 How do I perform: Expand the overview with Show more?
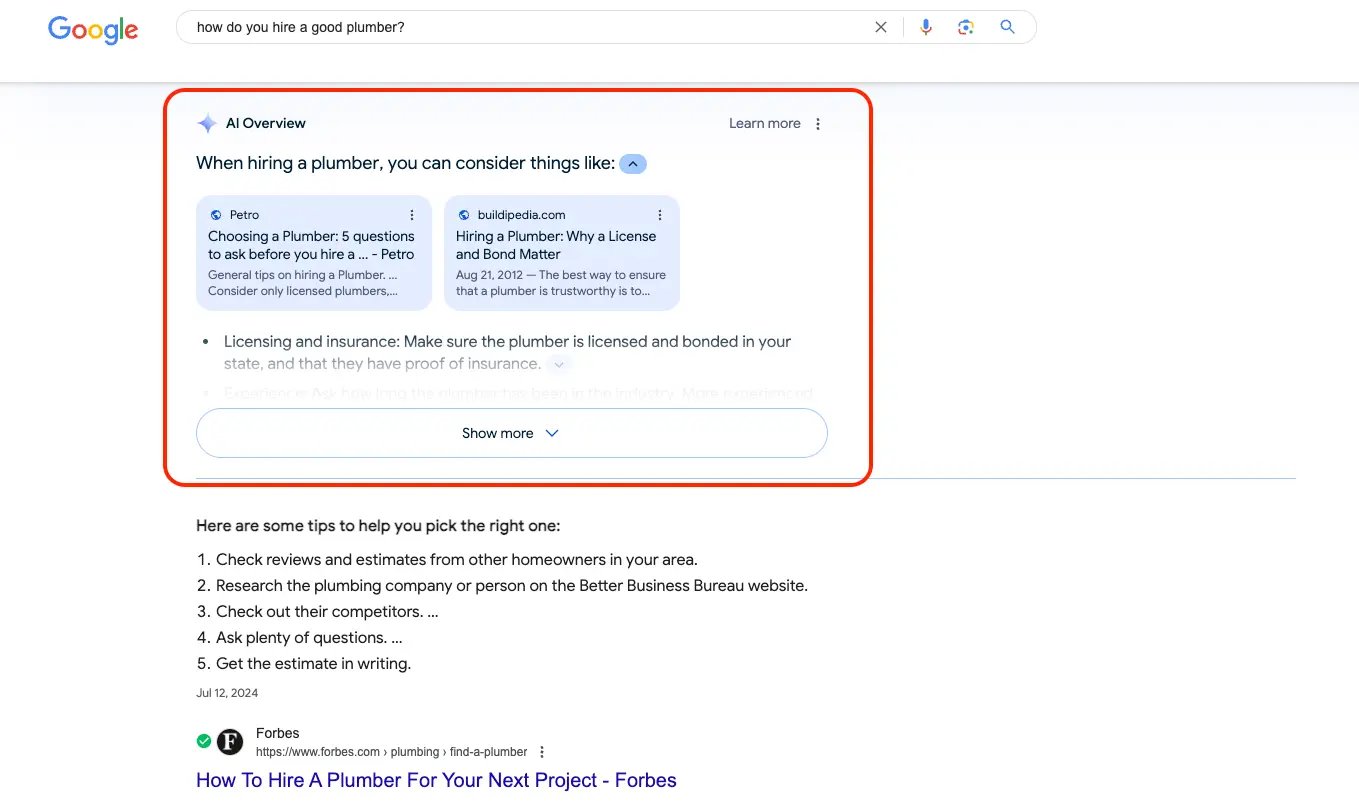click(512, 433)
